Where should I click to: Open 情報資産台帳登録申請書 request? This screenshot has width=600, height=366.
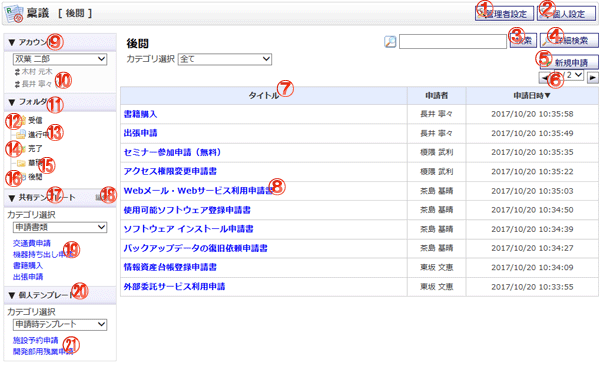[170, 267]
